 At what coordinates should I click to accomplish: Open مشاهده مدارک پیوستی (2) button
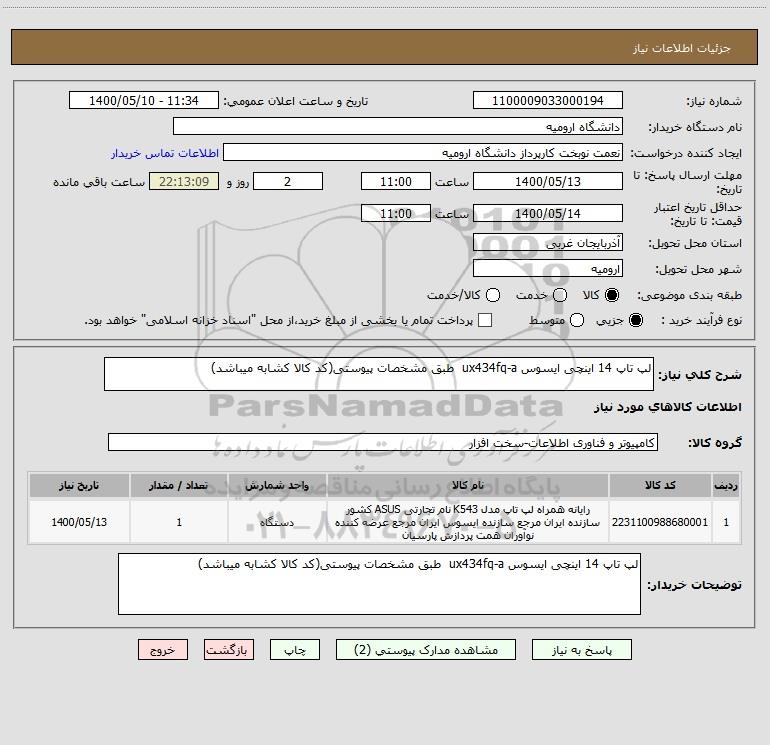(426, 650)
